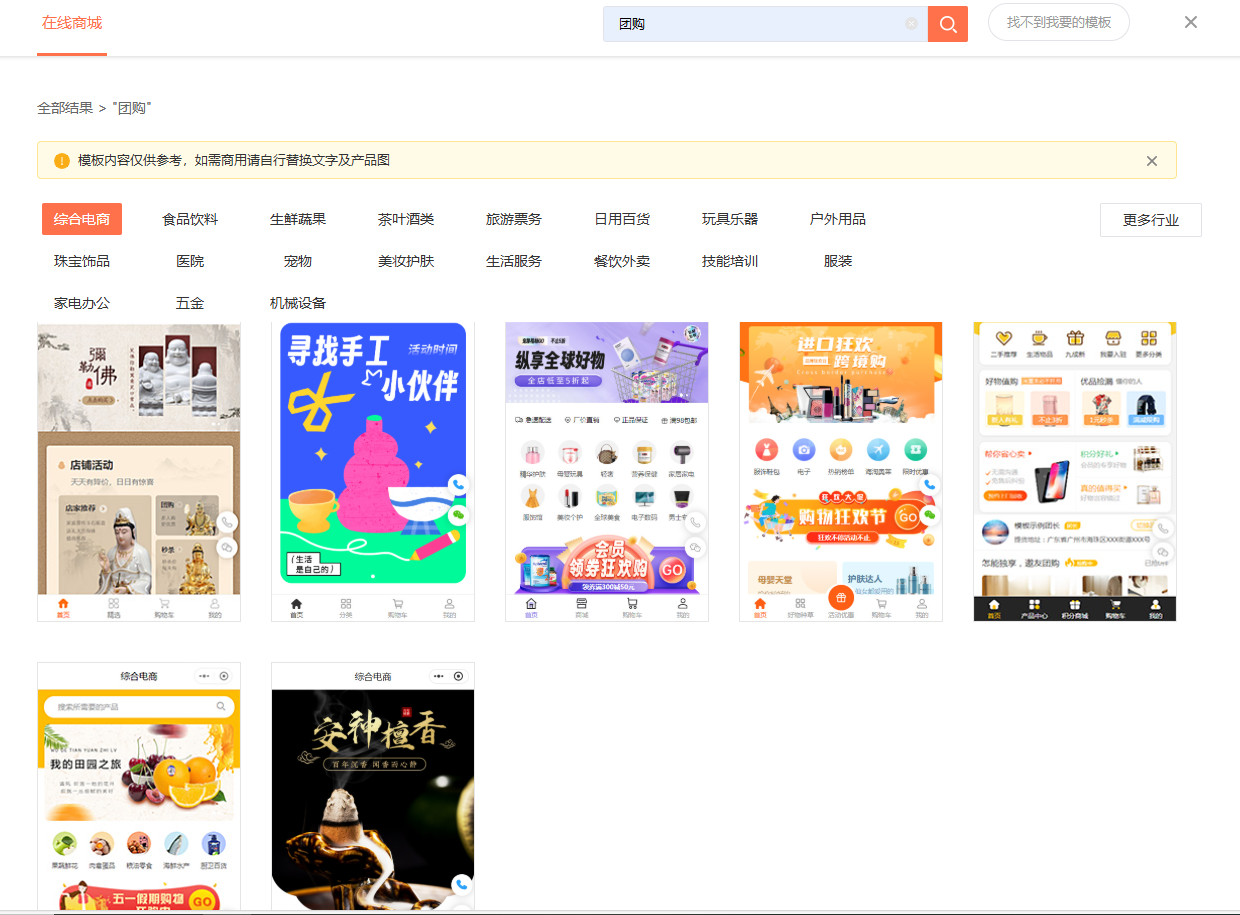Screen dimensions: 1240x915
Task: Open the 弥勒佛 Buddha statue template
Action: (139, 471)
